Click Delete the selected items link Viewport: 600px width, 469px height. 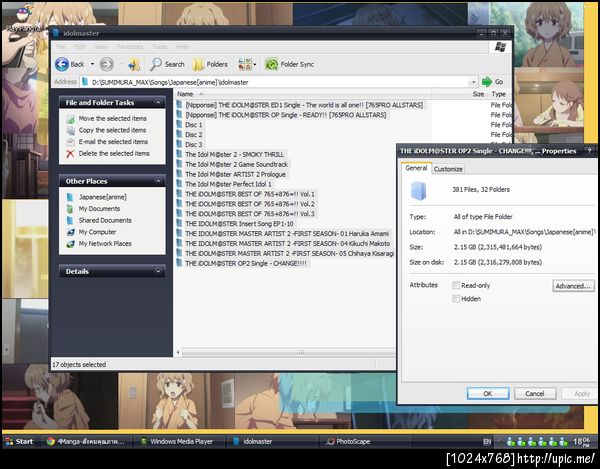[114, 153]
